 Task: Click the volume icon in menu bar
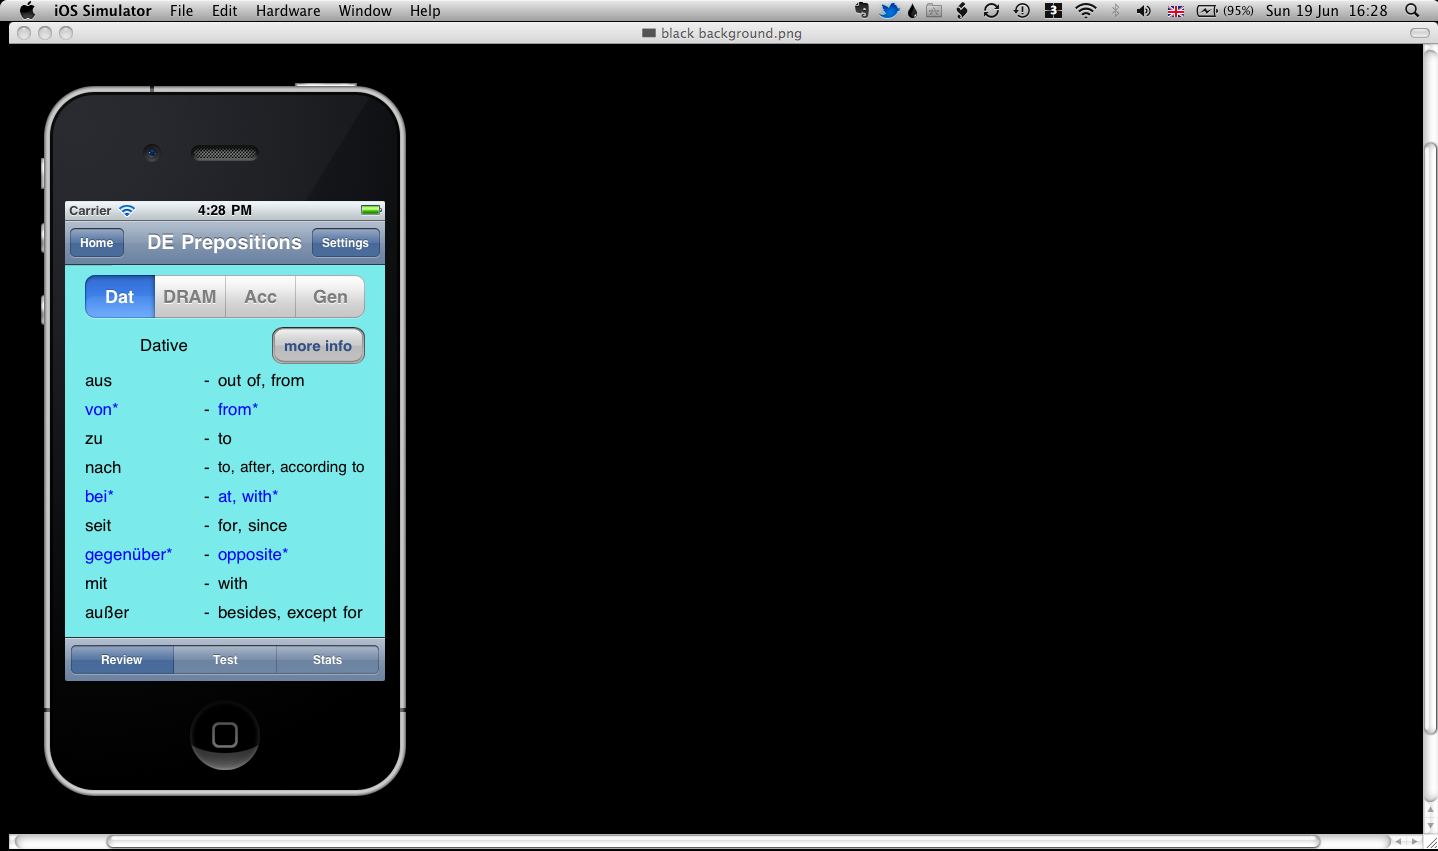[x=1143, y=11]
